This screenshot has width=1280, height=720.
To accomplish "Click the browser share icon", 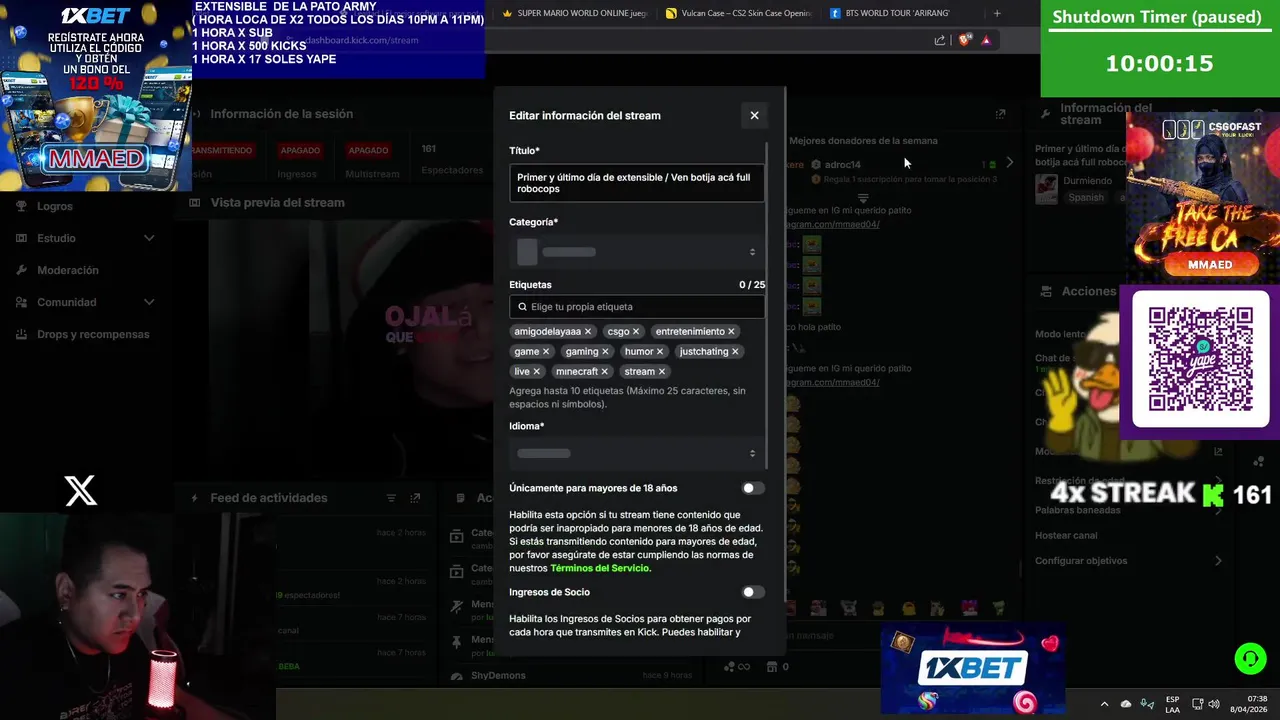I will pos(940,40).
